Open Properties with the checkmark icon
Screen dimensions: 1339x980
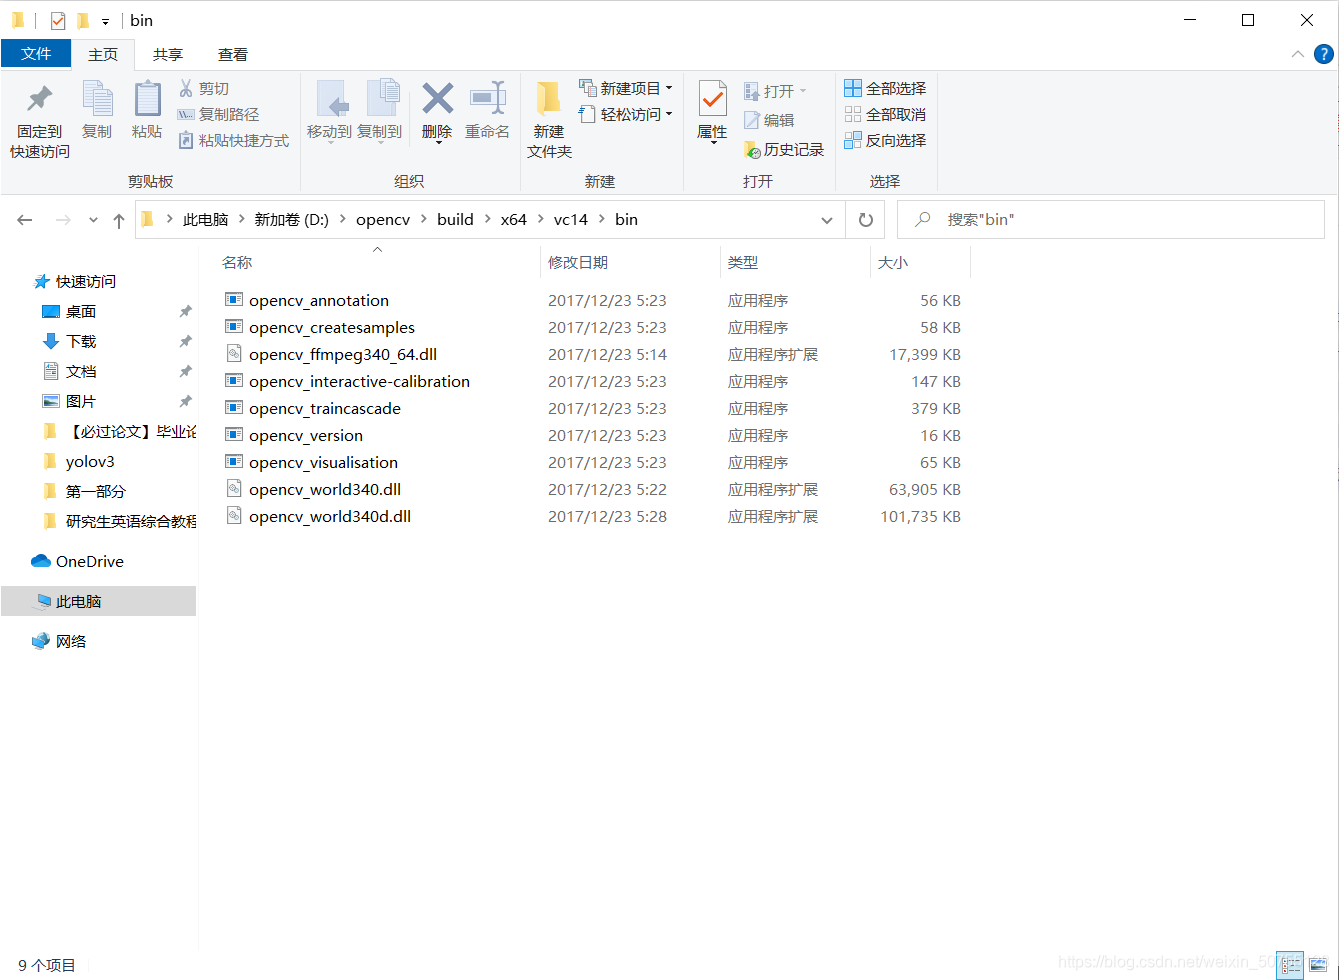[x=712, y=99]
